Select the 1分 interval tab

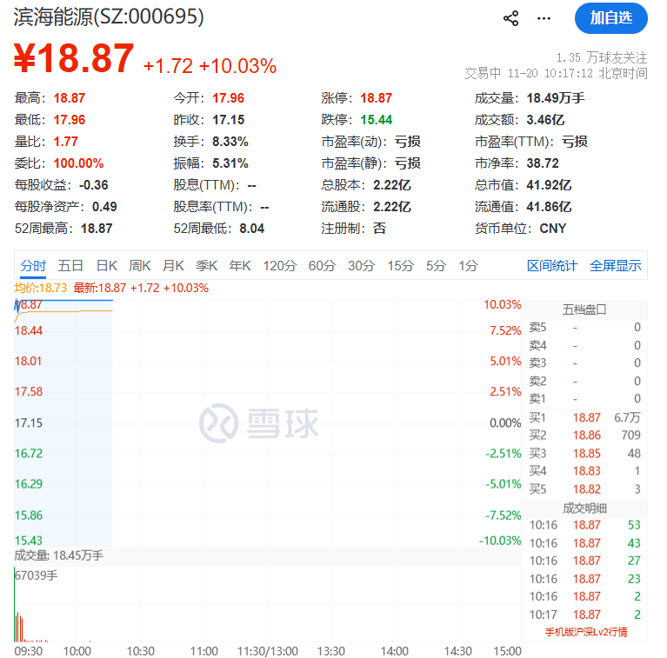click(x=468, y=265)
